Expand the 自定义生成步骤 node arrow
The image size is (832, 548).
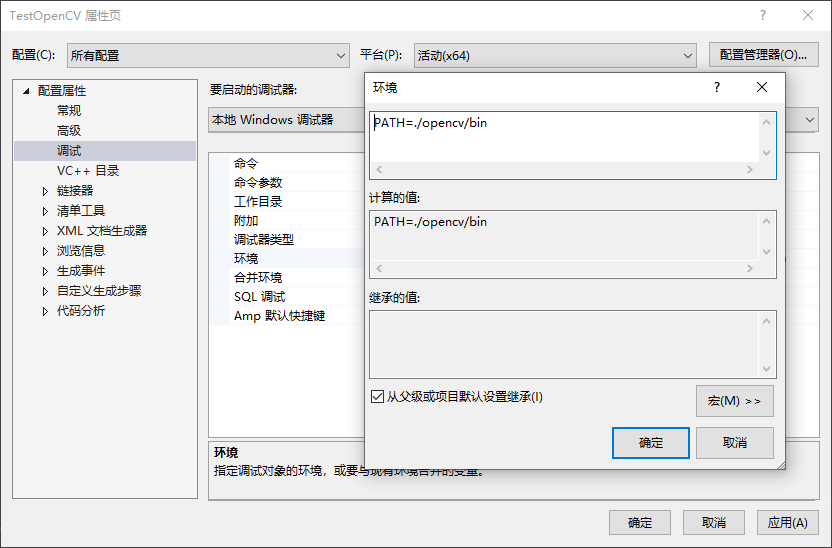(45, 291)
